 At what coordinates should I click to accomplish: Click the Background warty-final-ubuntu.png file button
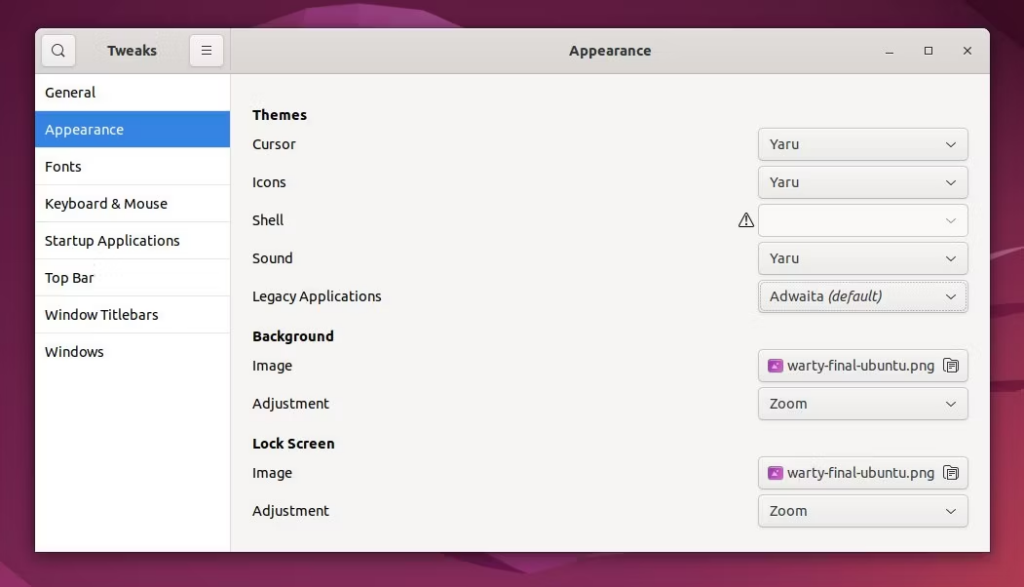click(x=863, y=366)
